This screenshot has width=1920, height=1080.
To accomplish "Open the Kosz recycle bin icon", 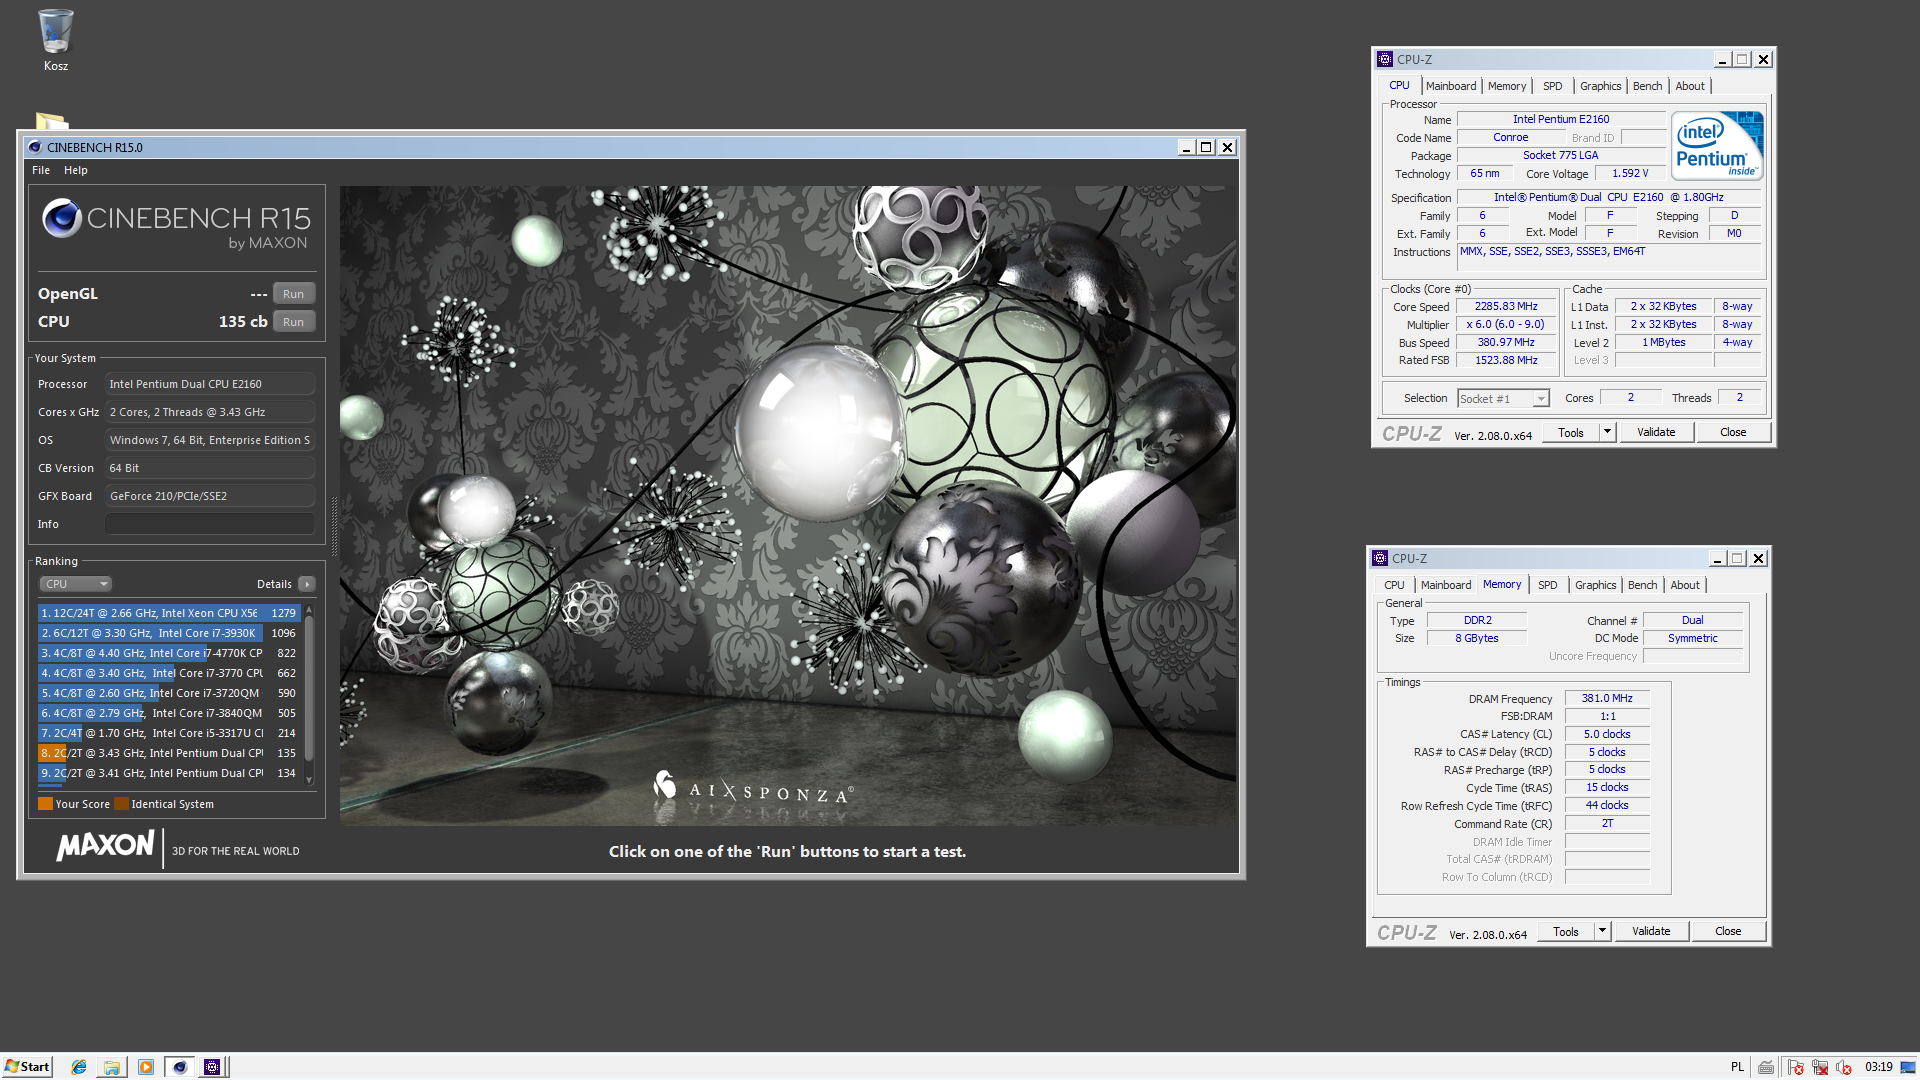I will tap(55, 40).
